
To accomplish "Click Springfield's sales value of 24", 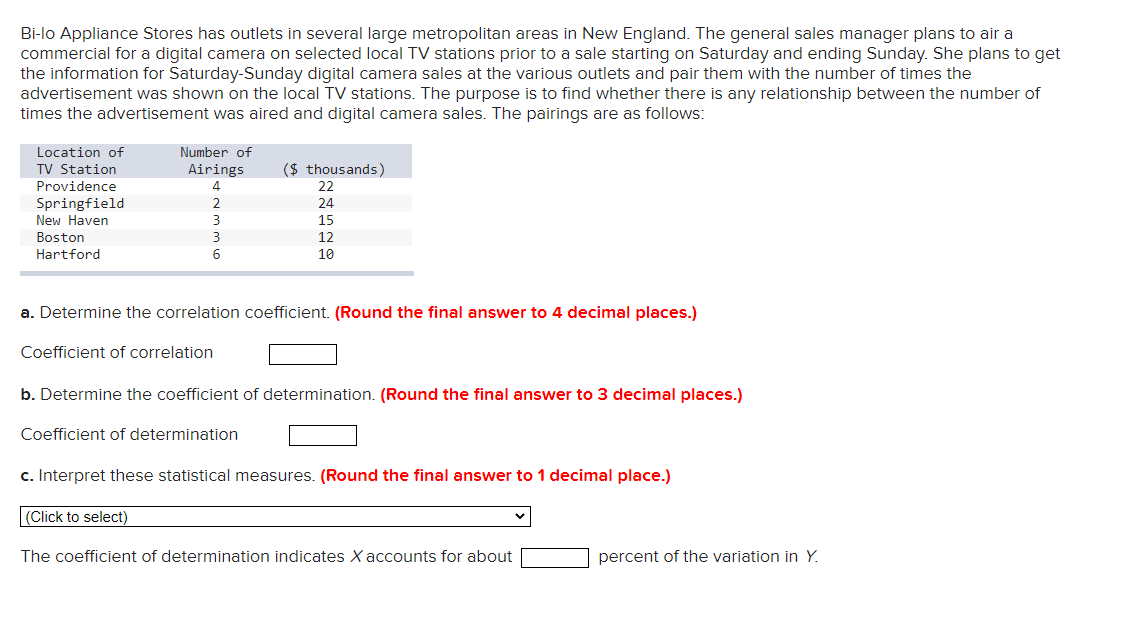I will coord(326,203).
